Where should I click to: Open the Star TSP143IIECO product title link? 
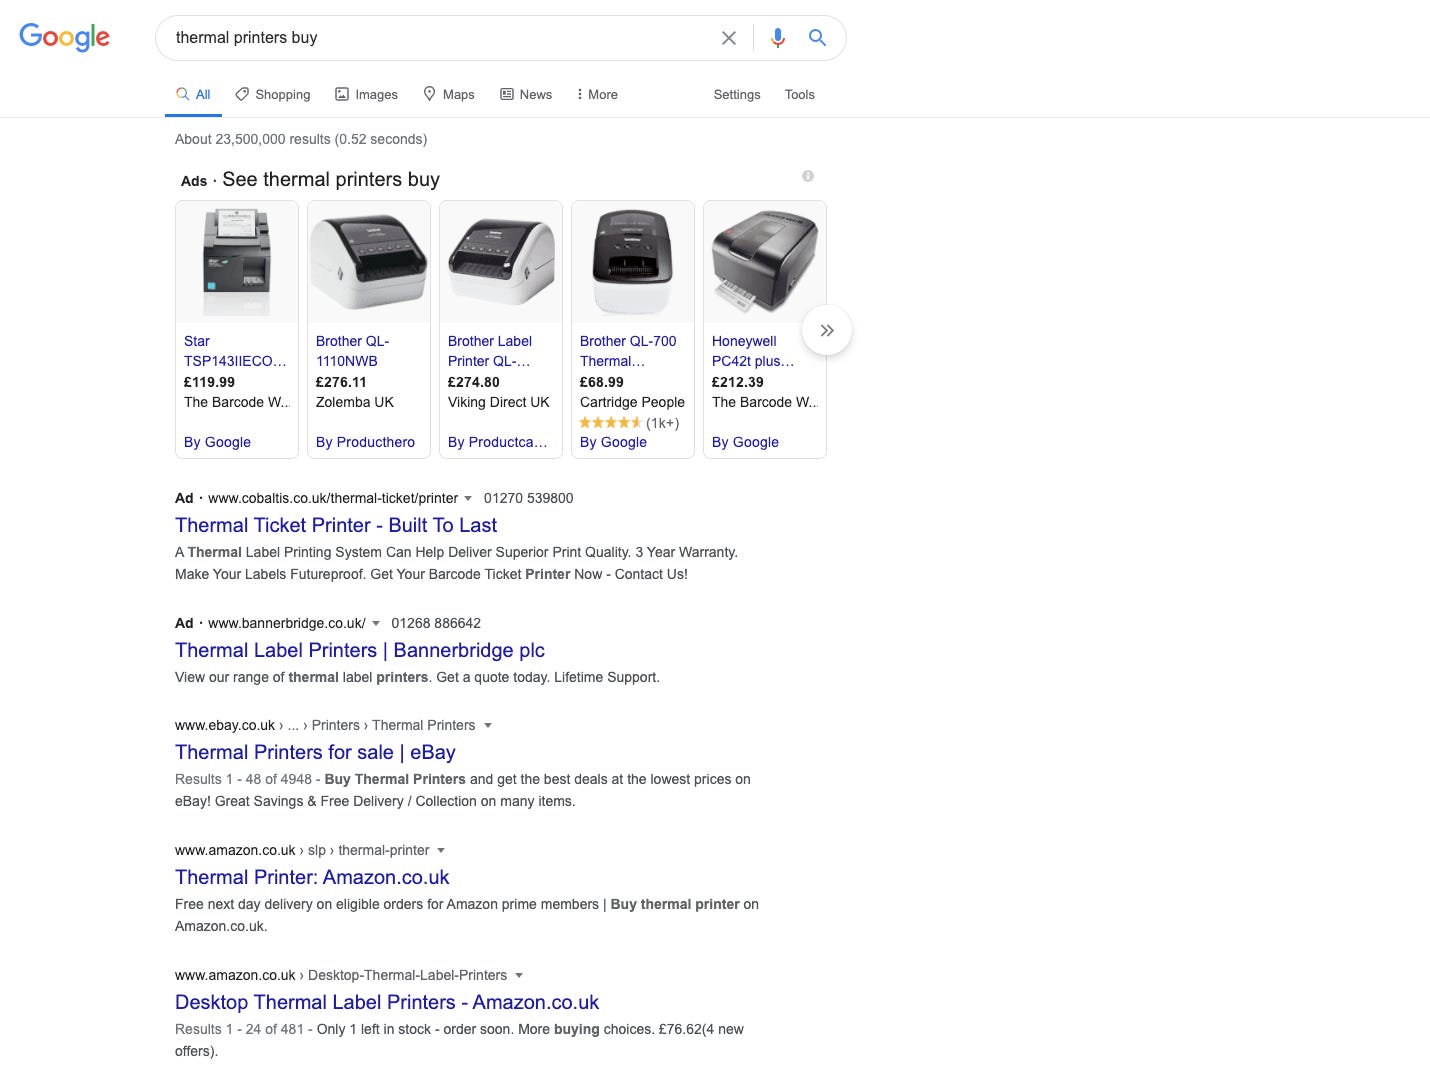235,351
